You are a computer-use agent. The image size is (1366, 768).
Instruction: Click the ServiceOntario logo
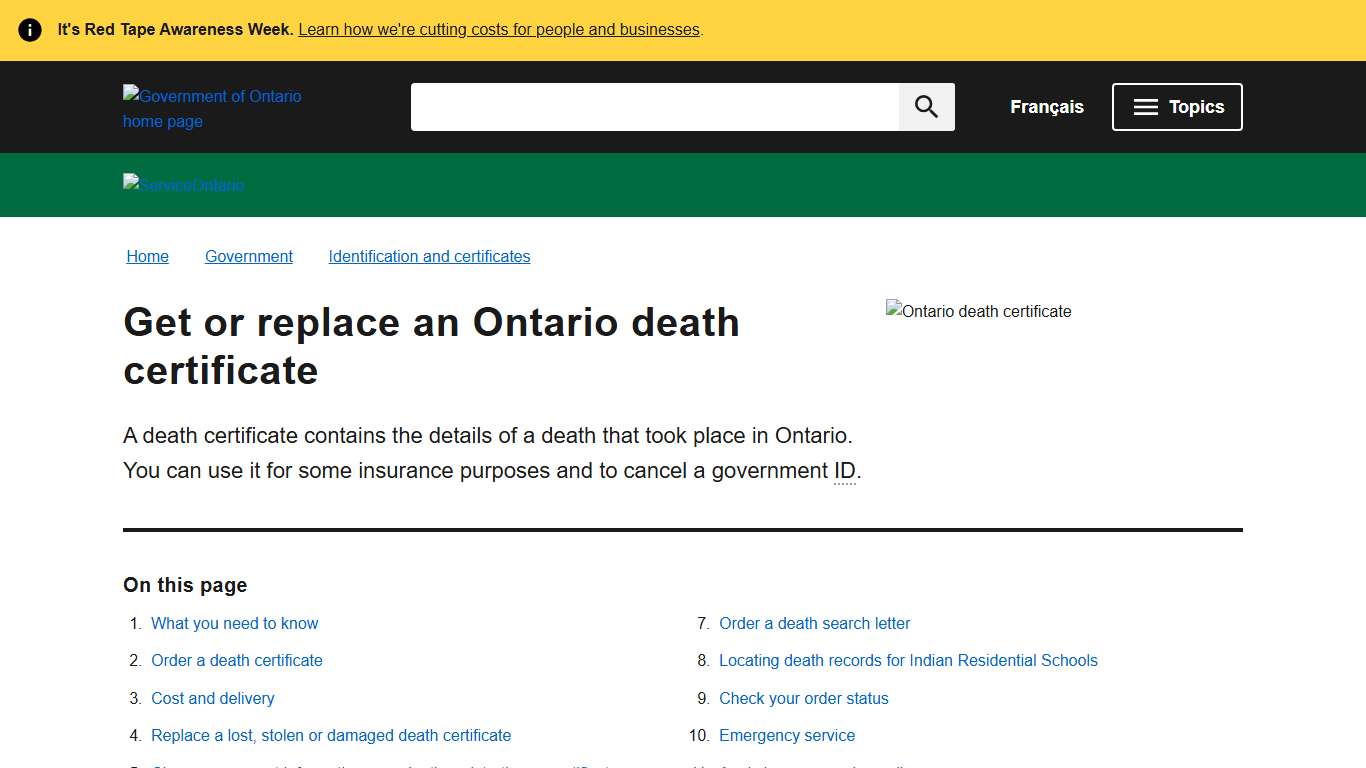[183, 184]
